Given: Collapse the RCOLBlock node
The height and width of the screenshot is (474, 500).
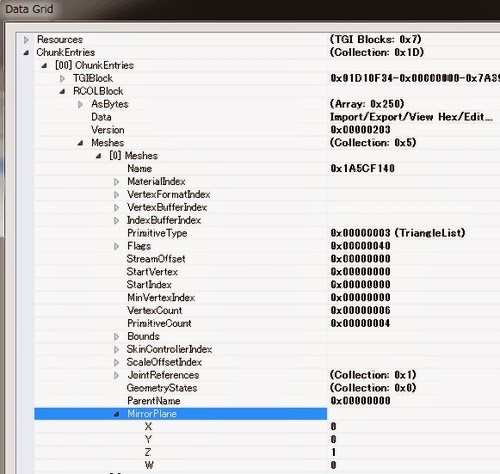Looking at the screenshot, I should (x=62, y=91).
